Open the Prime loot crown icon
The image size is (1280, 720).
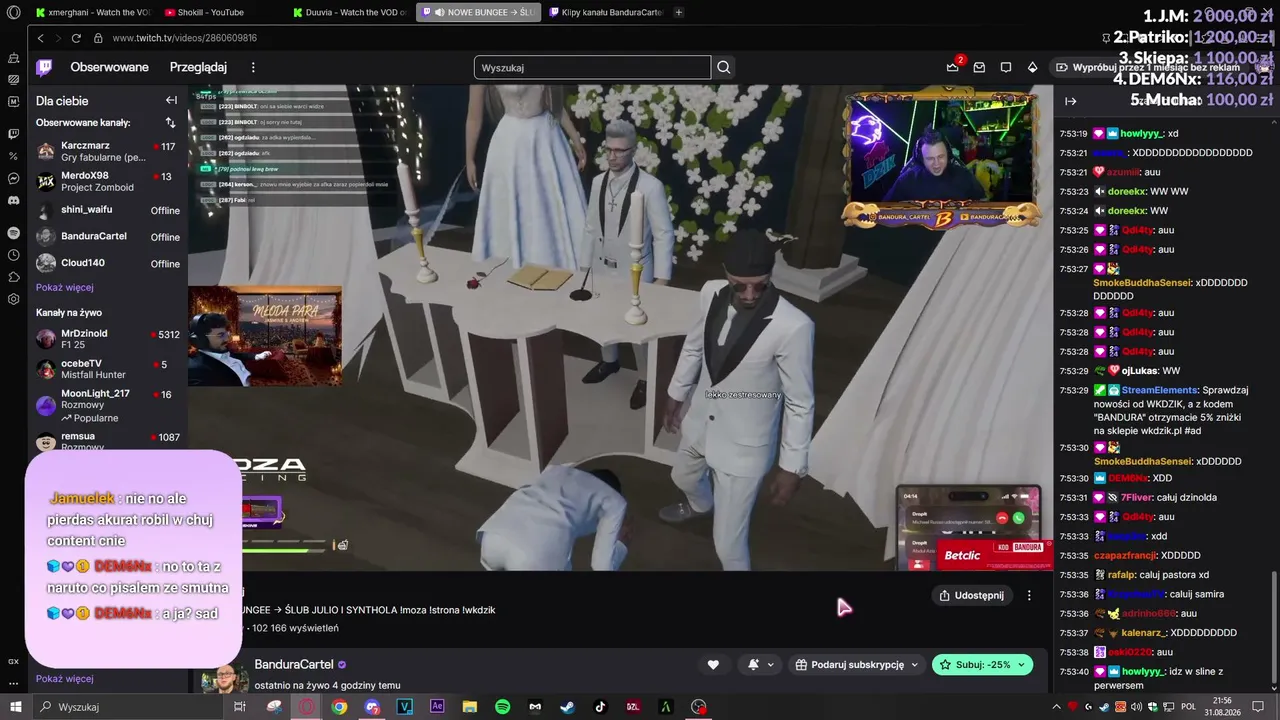pyautogui.click(x=952, y=67)
